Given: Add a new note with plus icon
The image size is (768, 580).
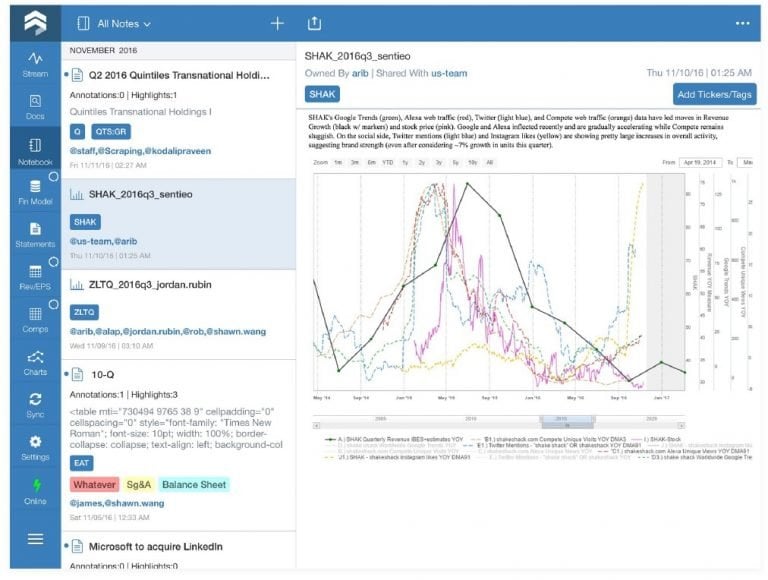Looking at the screenshot, I should pyautogui.click(x=277, y=23).
